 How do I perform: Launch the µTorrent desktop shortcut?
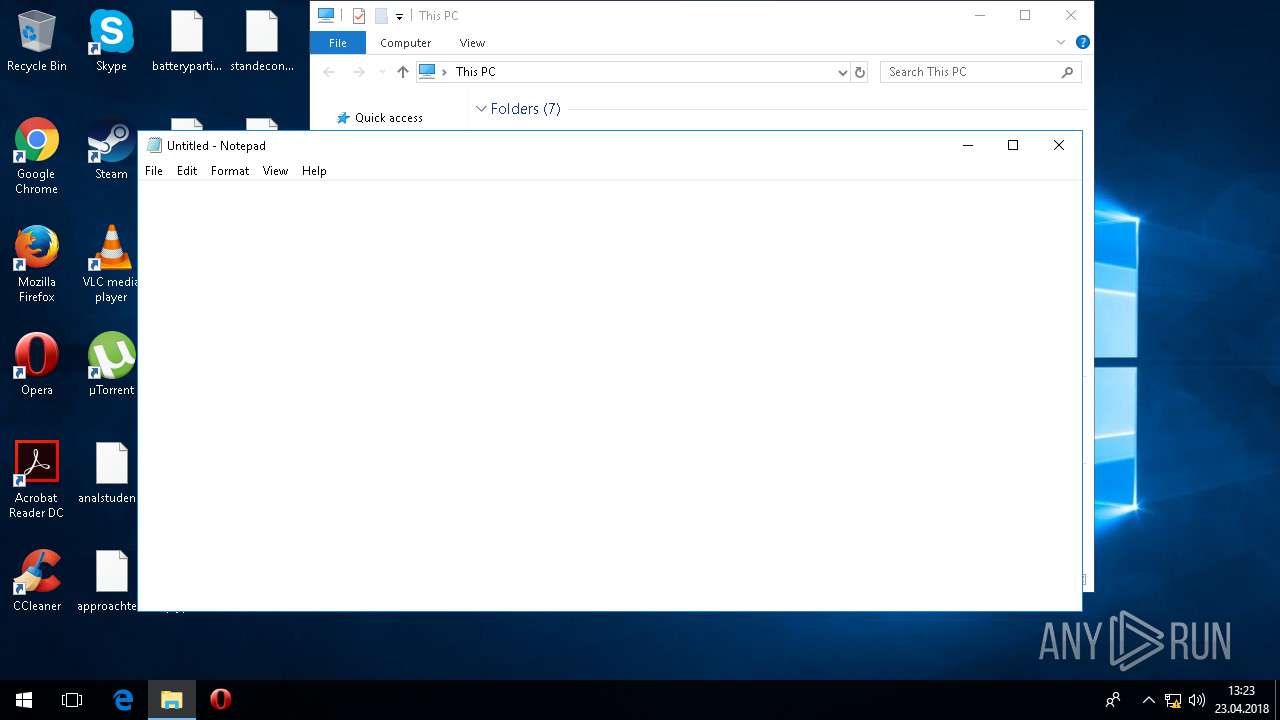click(x=111, y=365)
